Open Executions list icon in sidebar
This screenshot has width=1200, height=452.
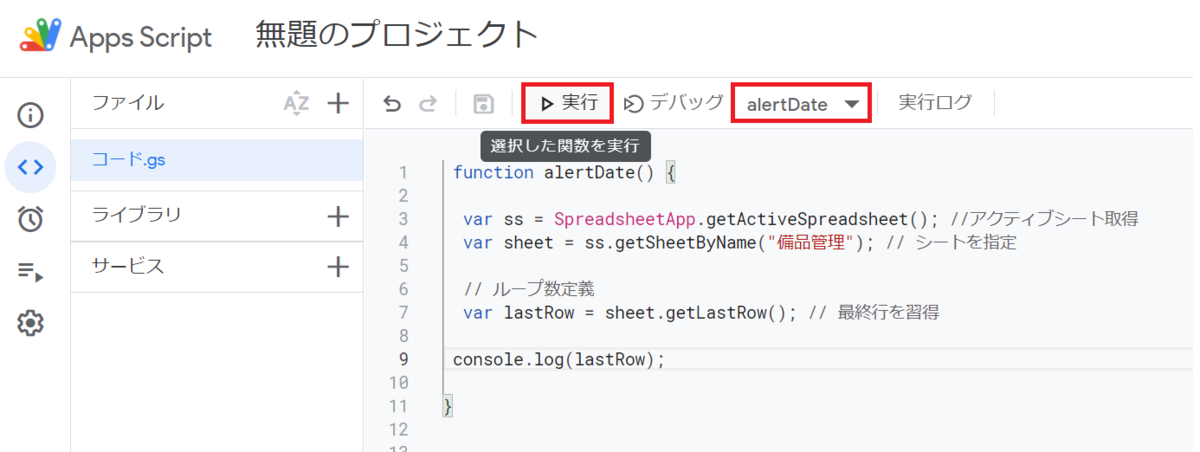[x=30, y=271]
